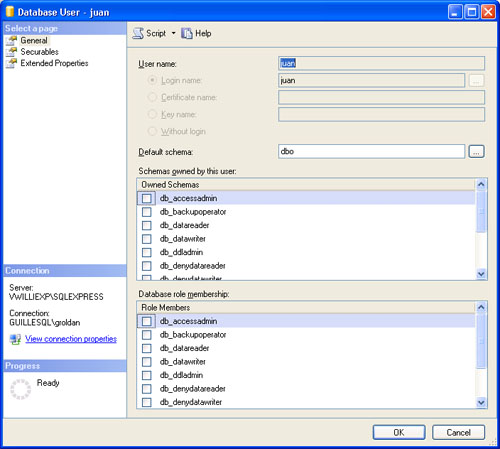Click the Script toolbar icon
Viewport: 500px width, 449px height.
coord(138,33)
